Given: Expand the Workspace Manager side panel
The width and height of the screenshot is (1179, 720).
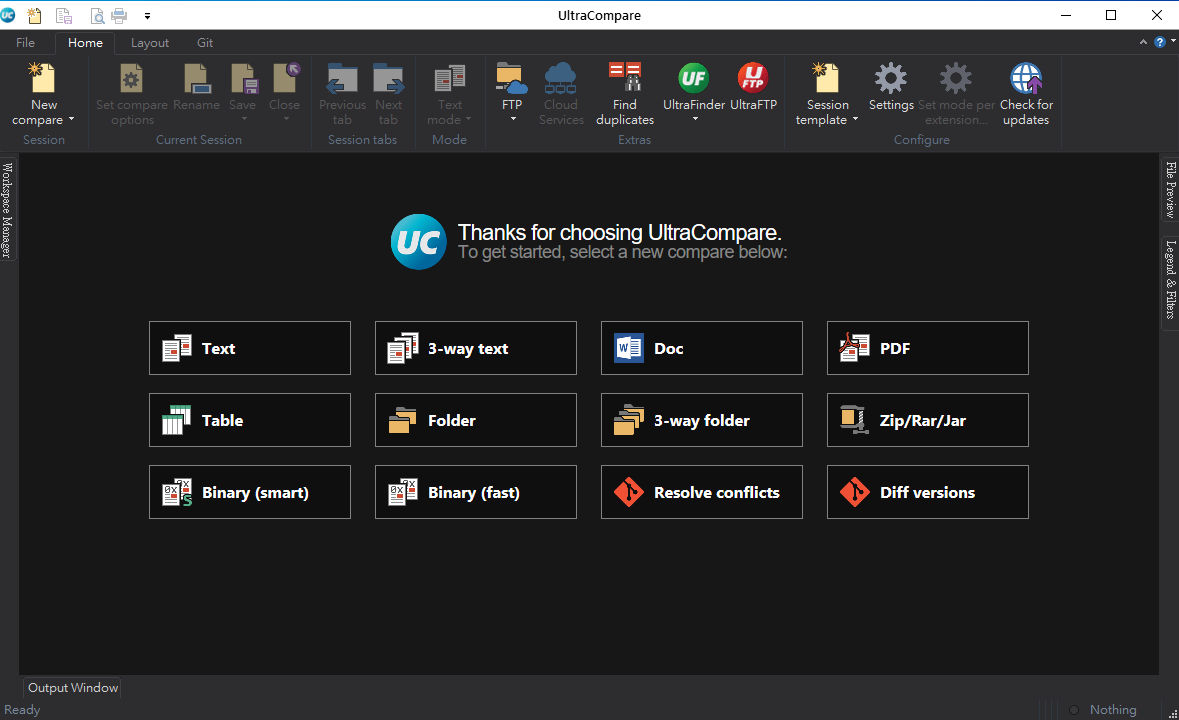Looking at the screenshot, I should (7, 210).
